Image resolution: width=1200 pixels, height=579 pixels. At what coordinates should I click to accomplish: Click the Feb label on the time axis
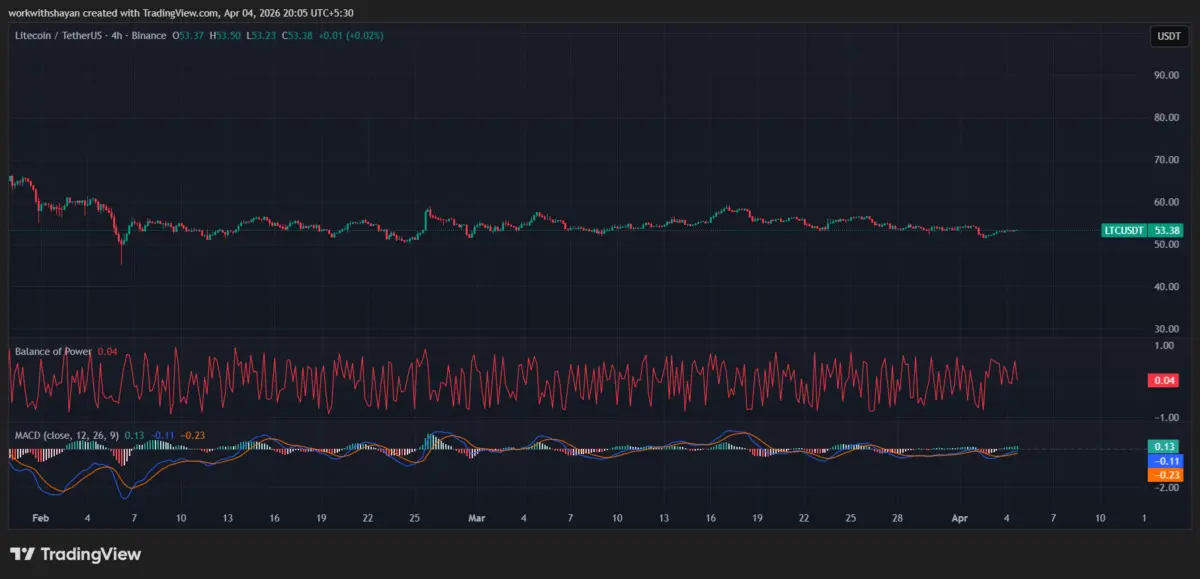pyautogui.click(x=40, y=518)
